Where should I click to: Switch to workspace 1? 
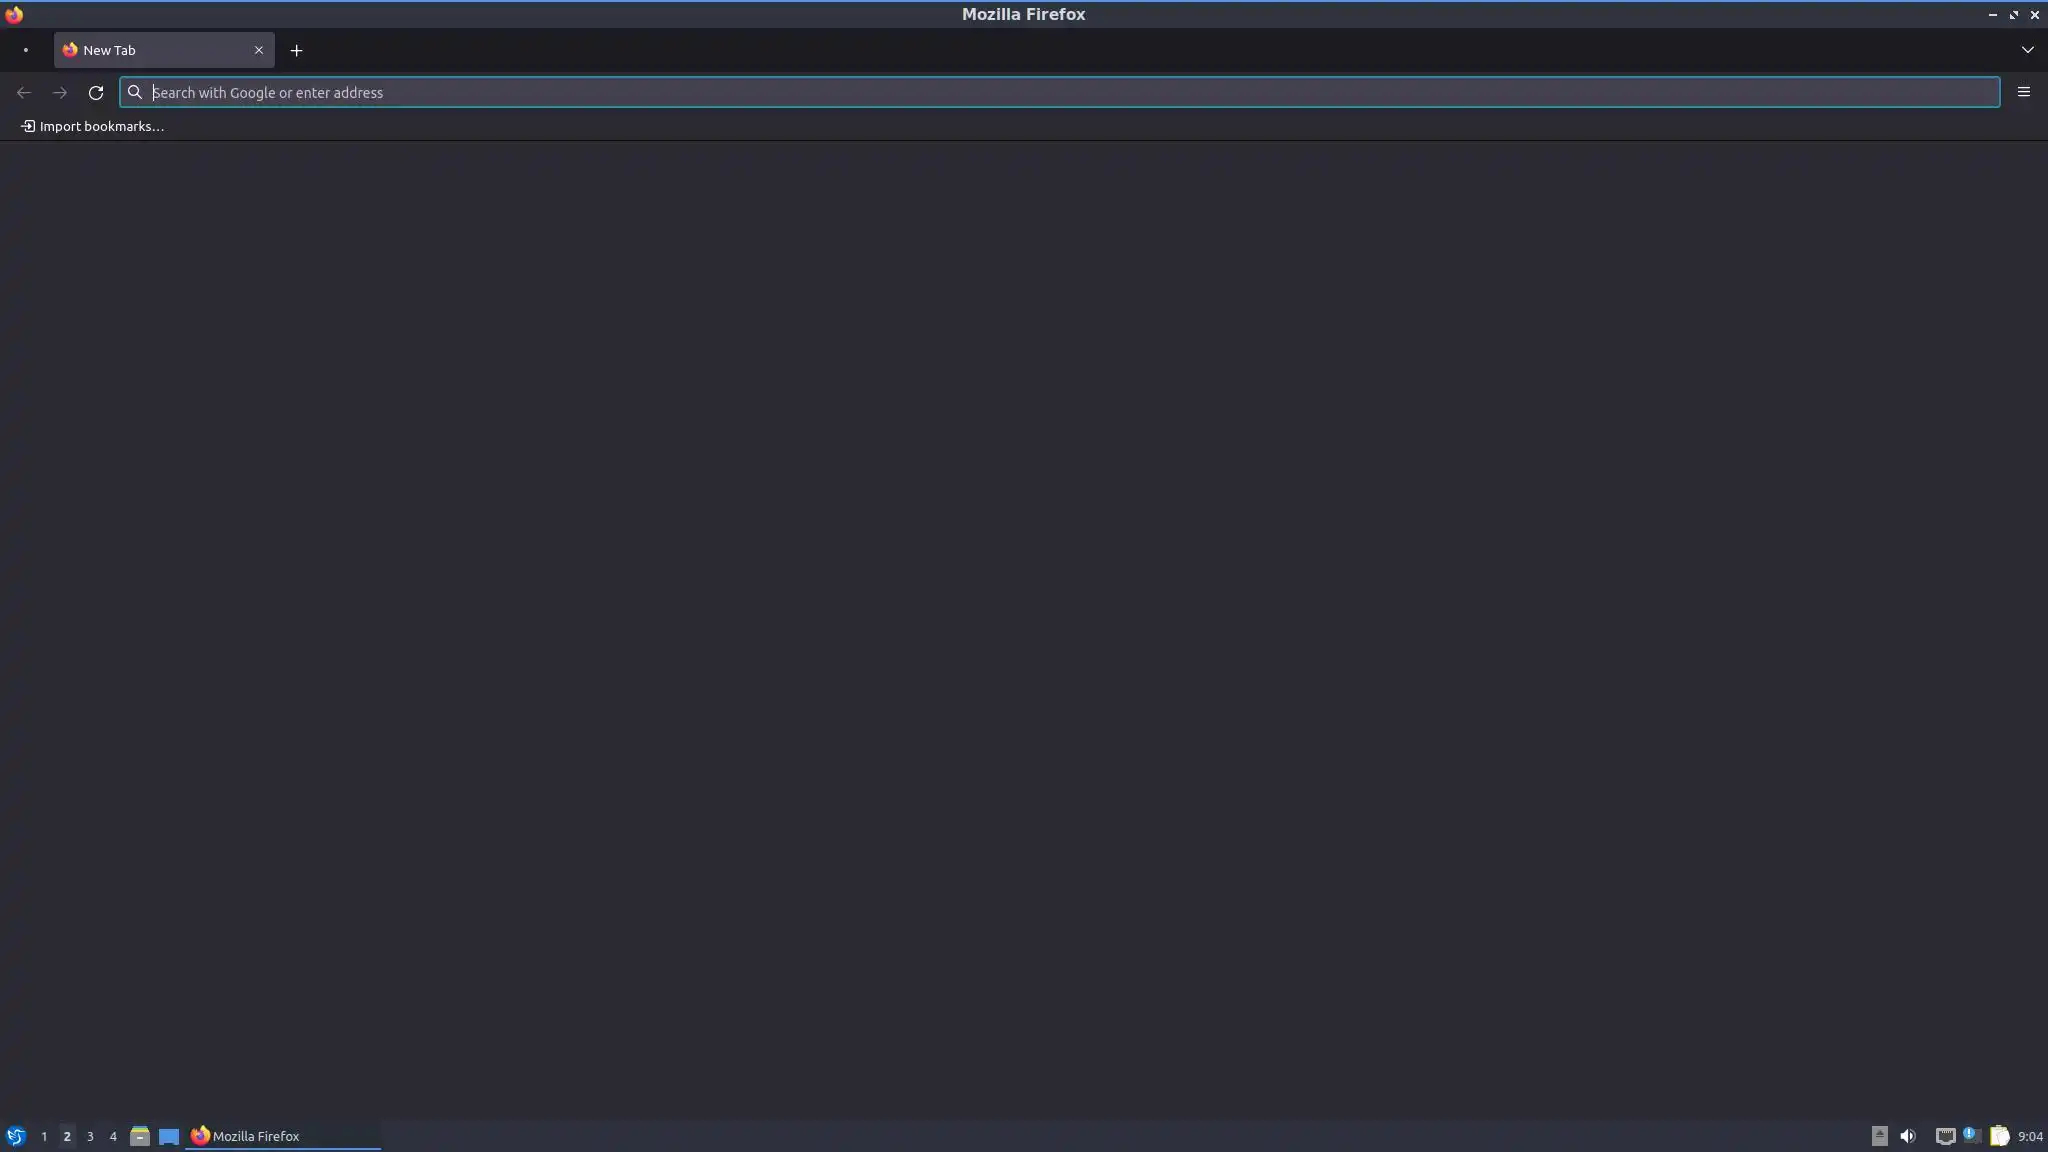tap(44, 1136)
